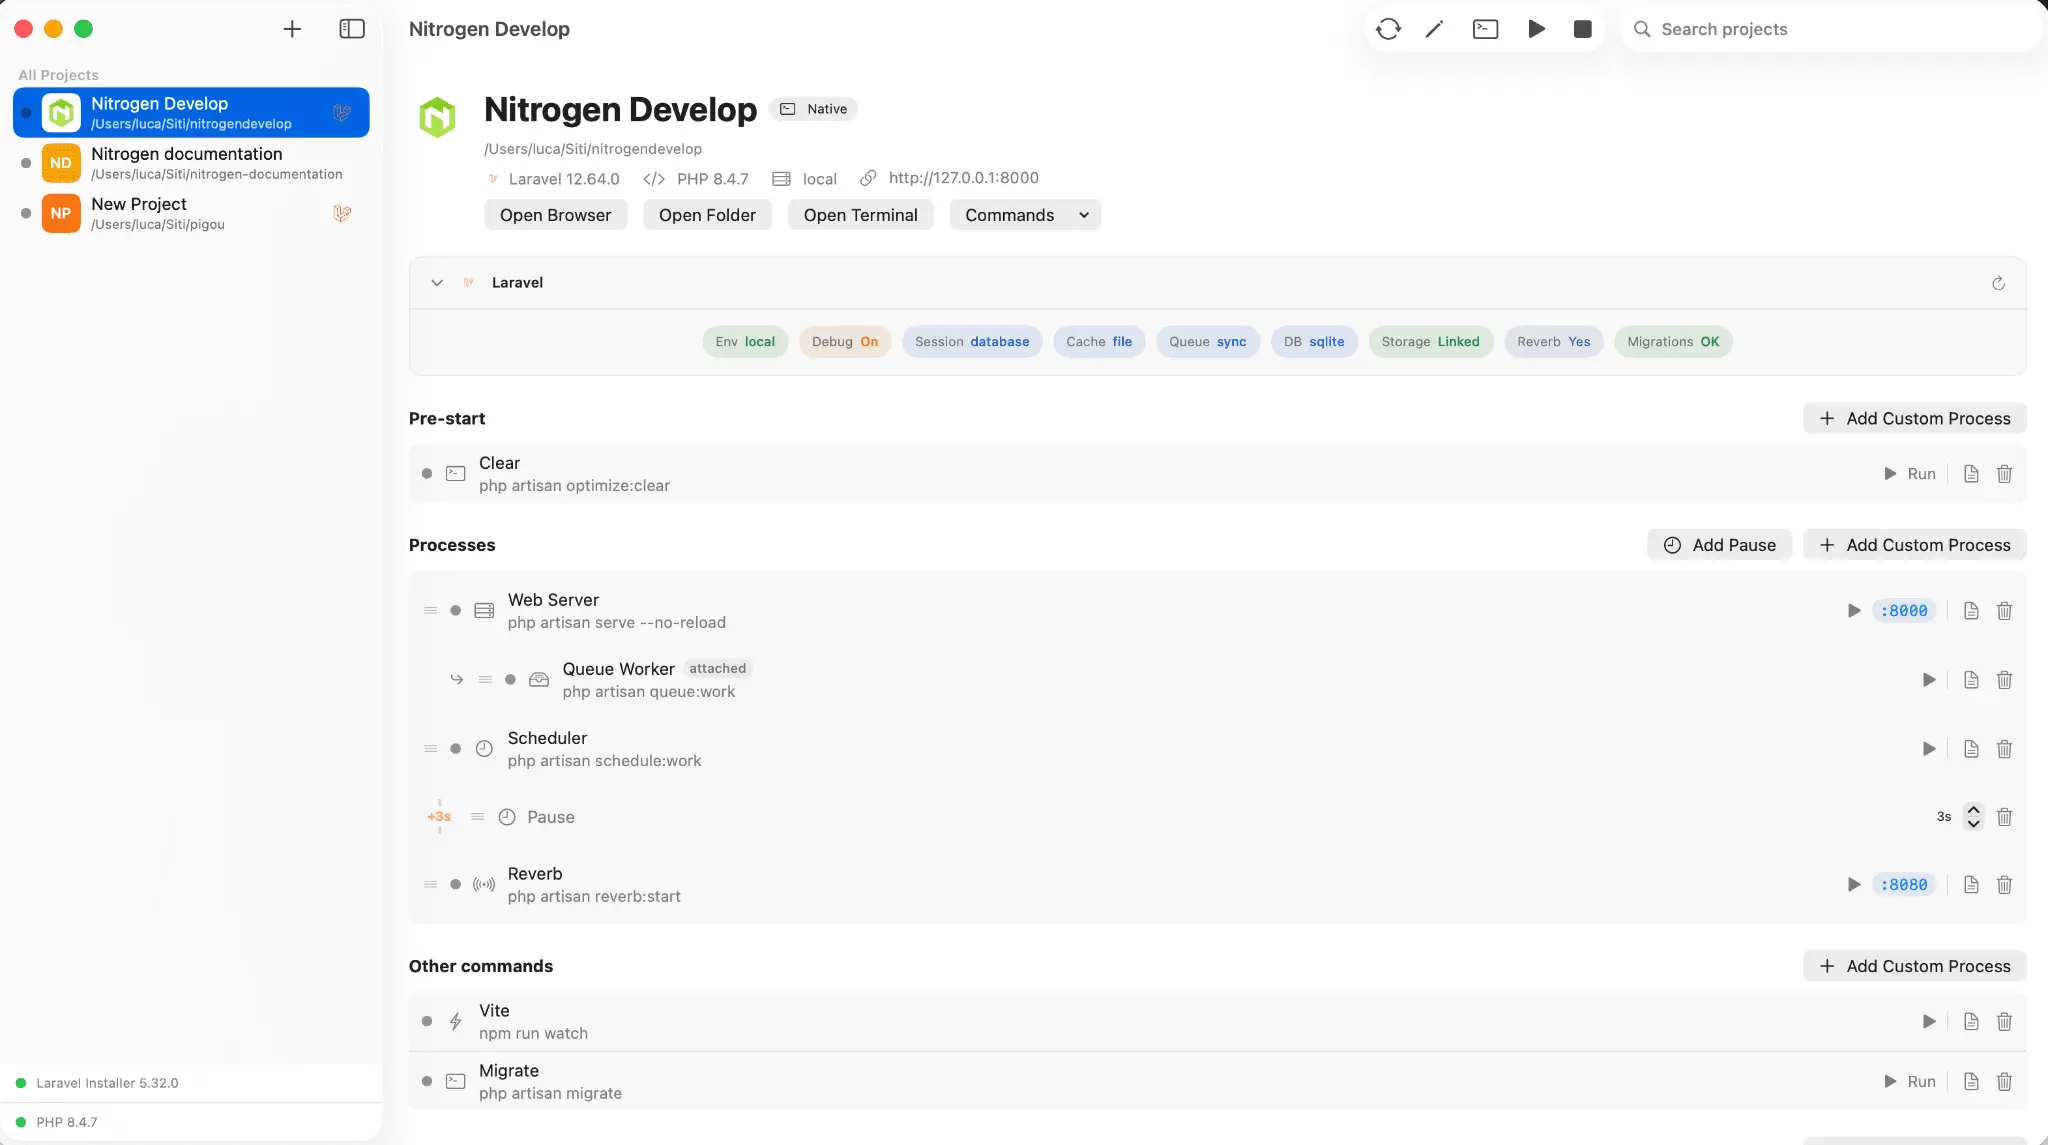Start the Reverb process
2048x1145 pixels.
pyautogui.click(x=1854, y=885)
